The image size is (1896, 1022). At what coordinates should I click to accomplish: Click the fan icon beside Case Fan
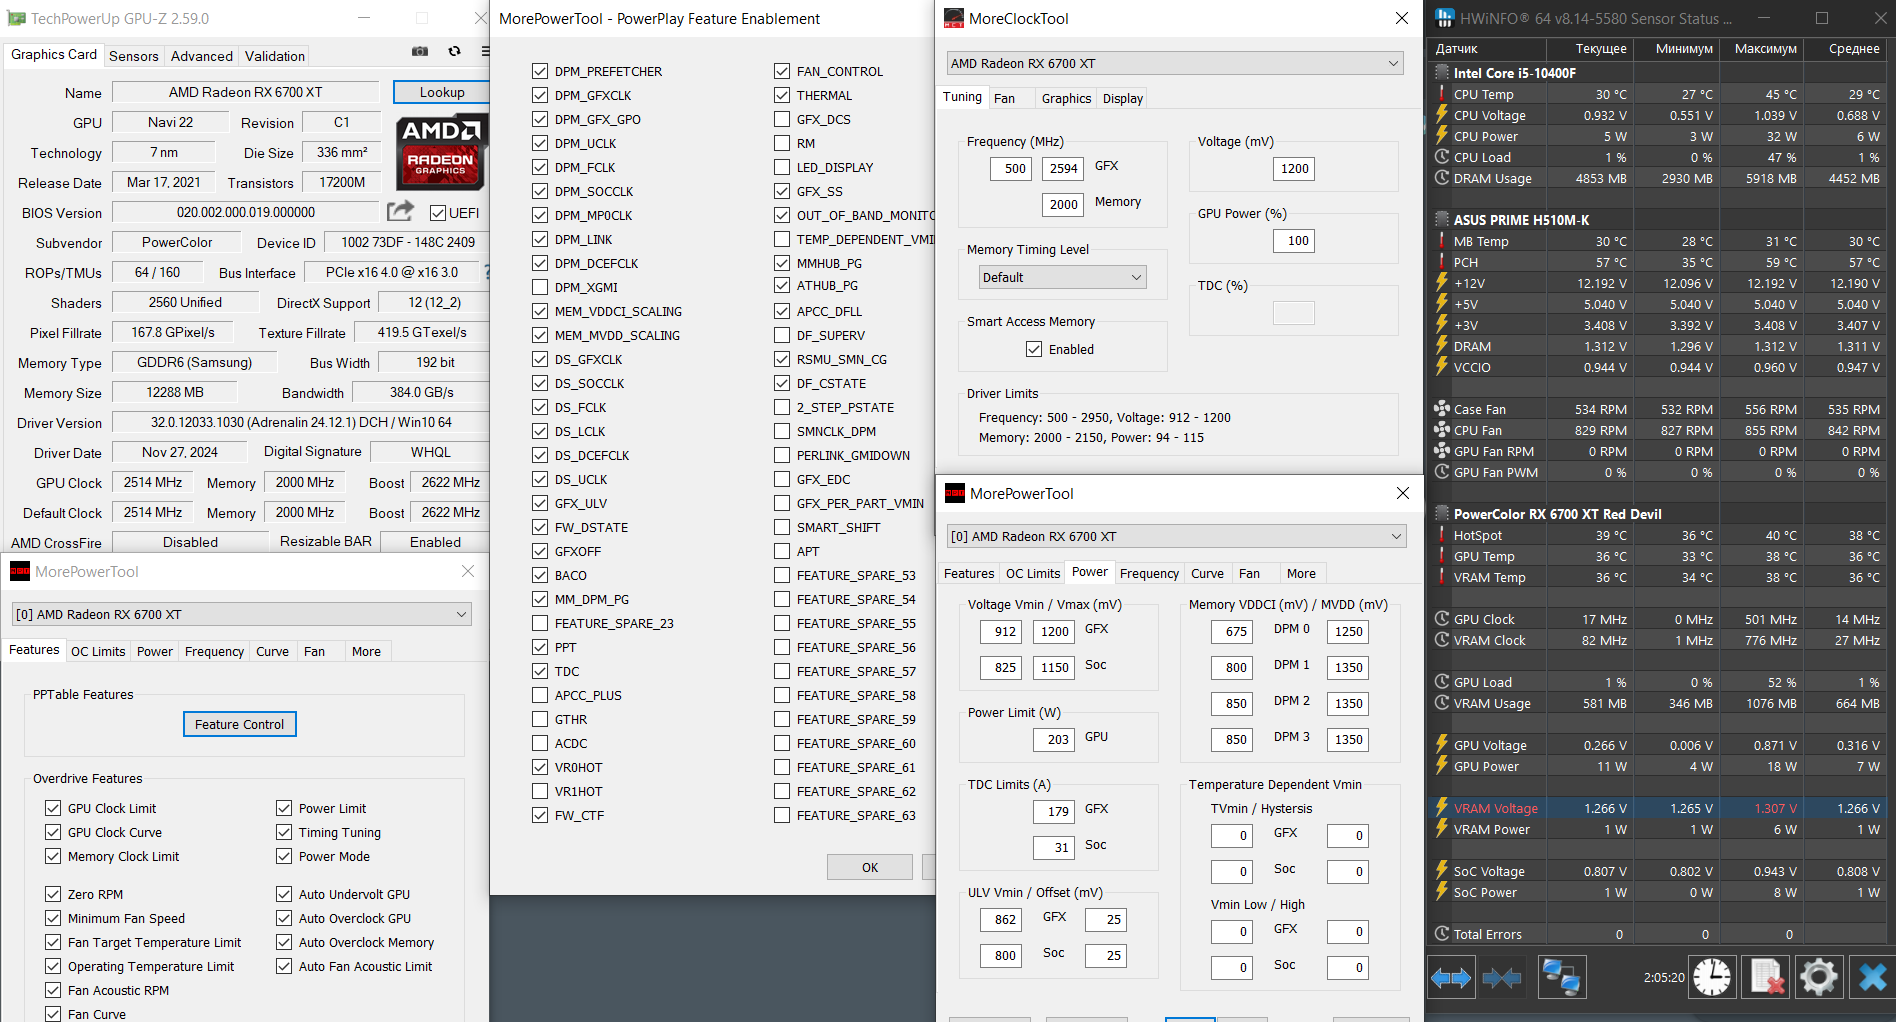(x=1442, y=409)
